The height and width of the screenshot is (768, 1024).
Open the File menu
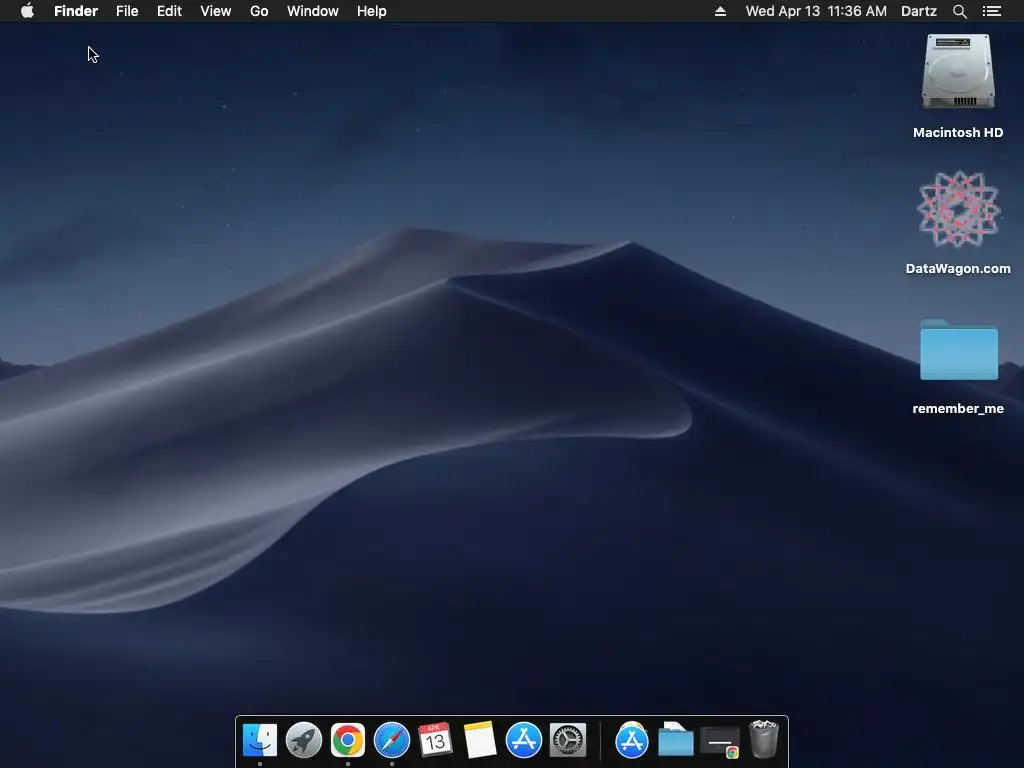127,11
